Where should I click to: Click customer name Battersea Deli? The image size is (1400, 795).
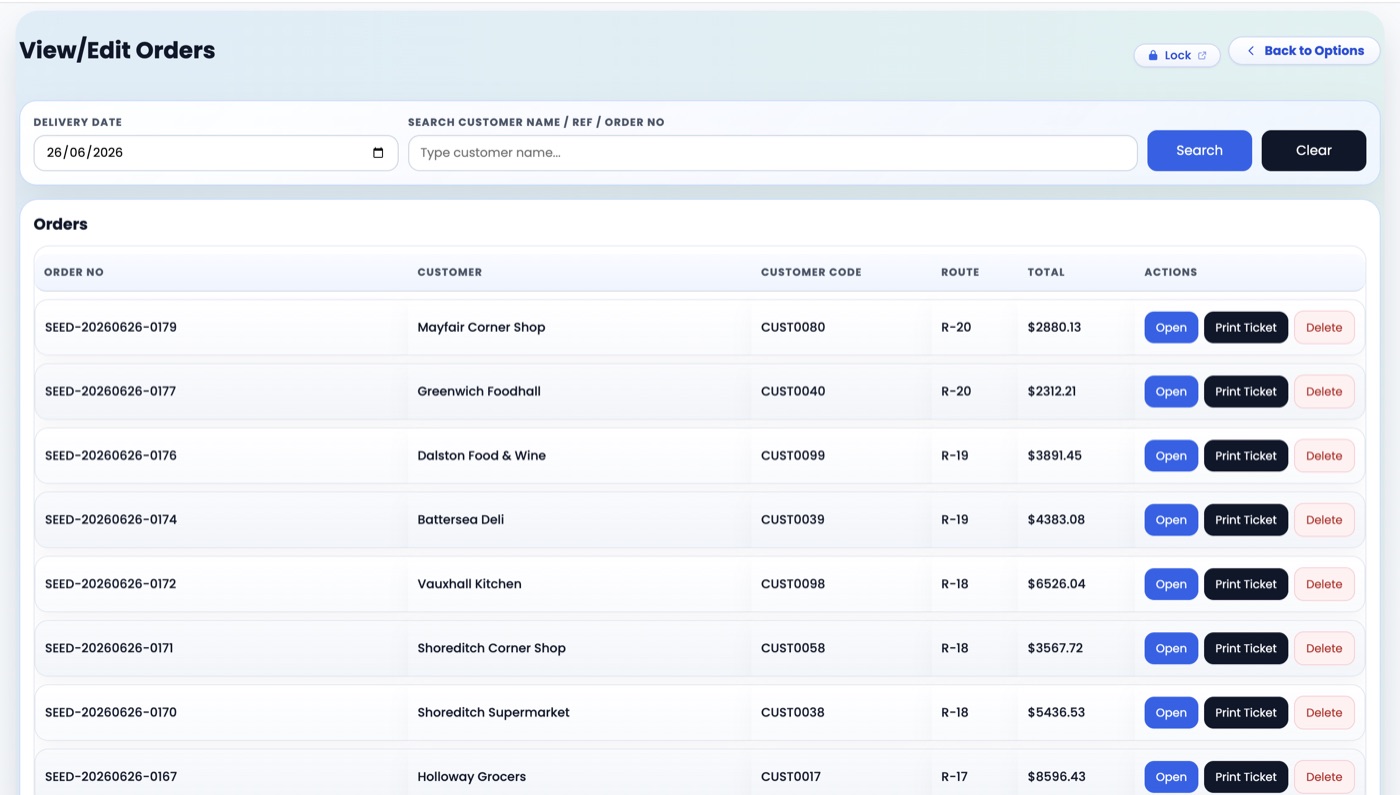461,519
